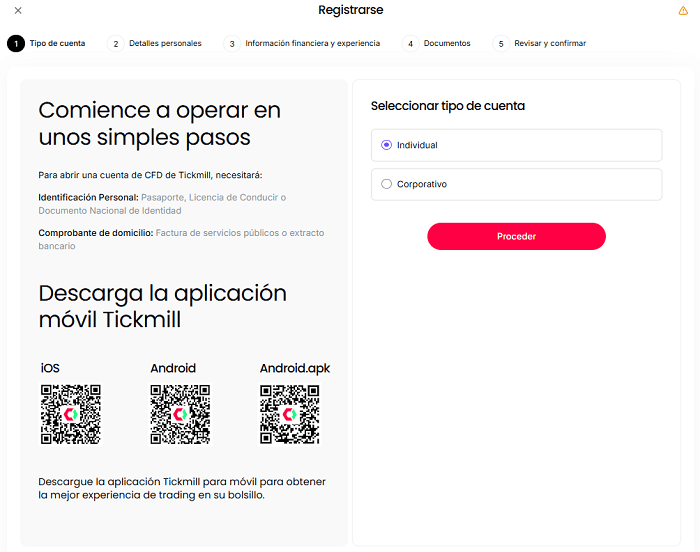Screen dimensions: 700x552
Task: Click the red Proceder button
Action: [x=516, y=236]
